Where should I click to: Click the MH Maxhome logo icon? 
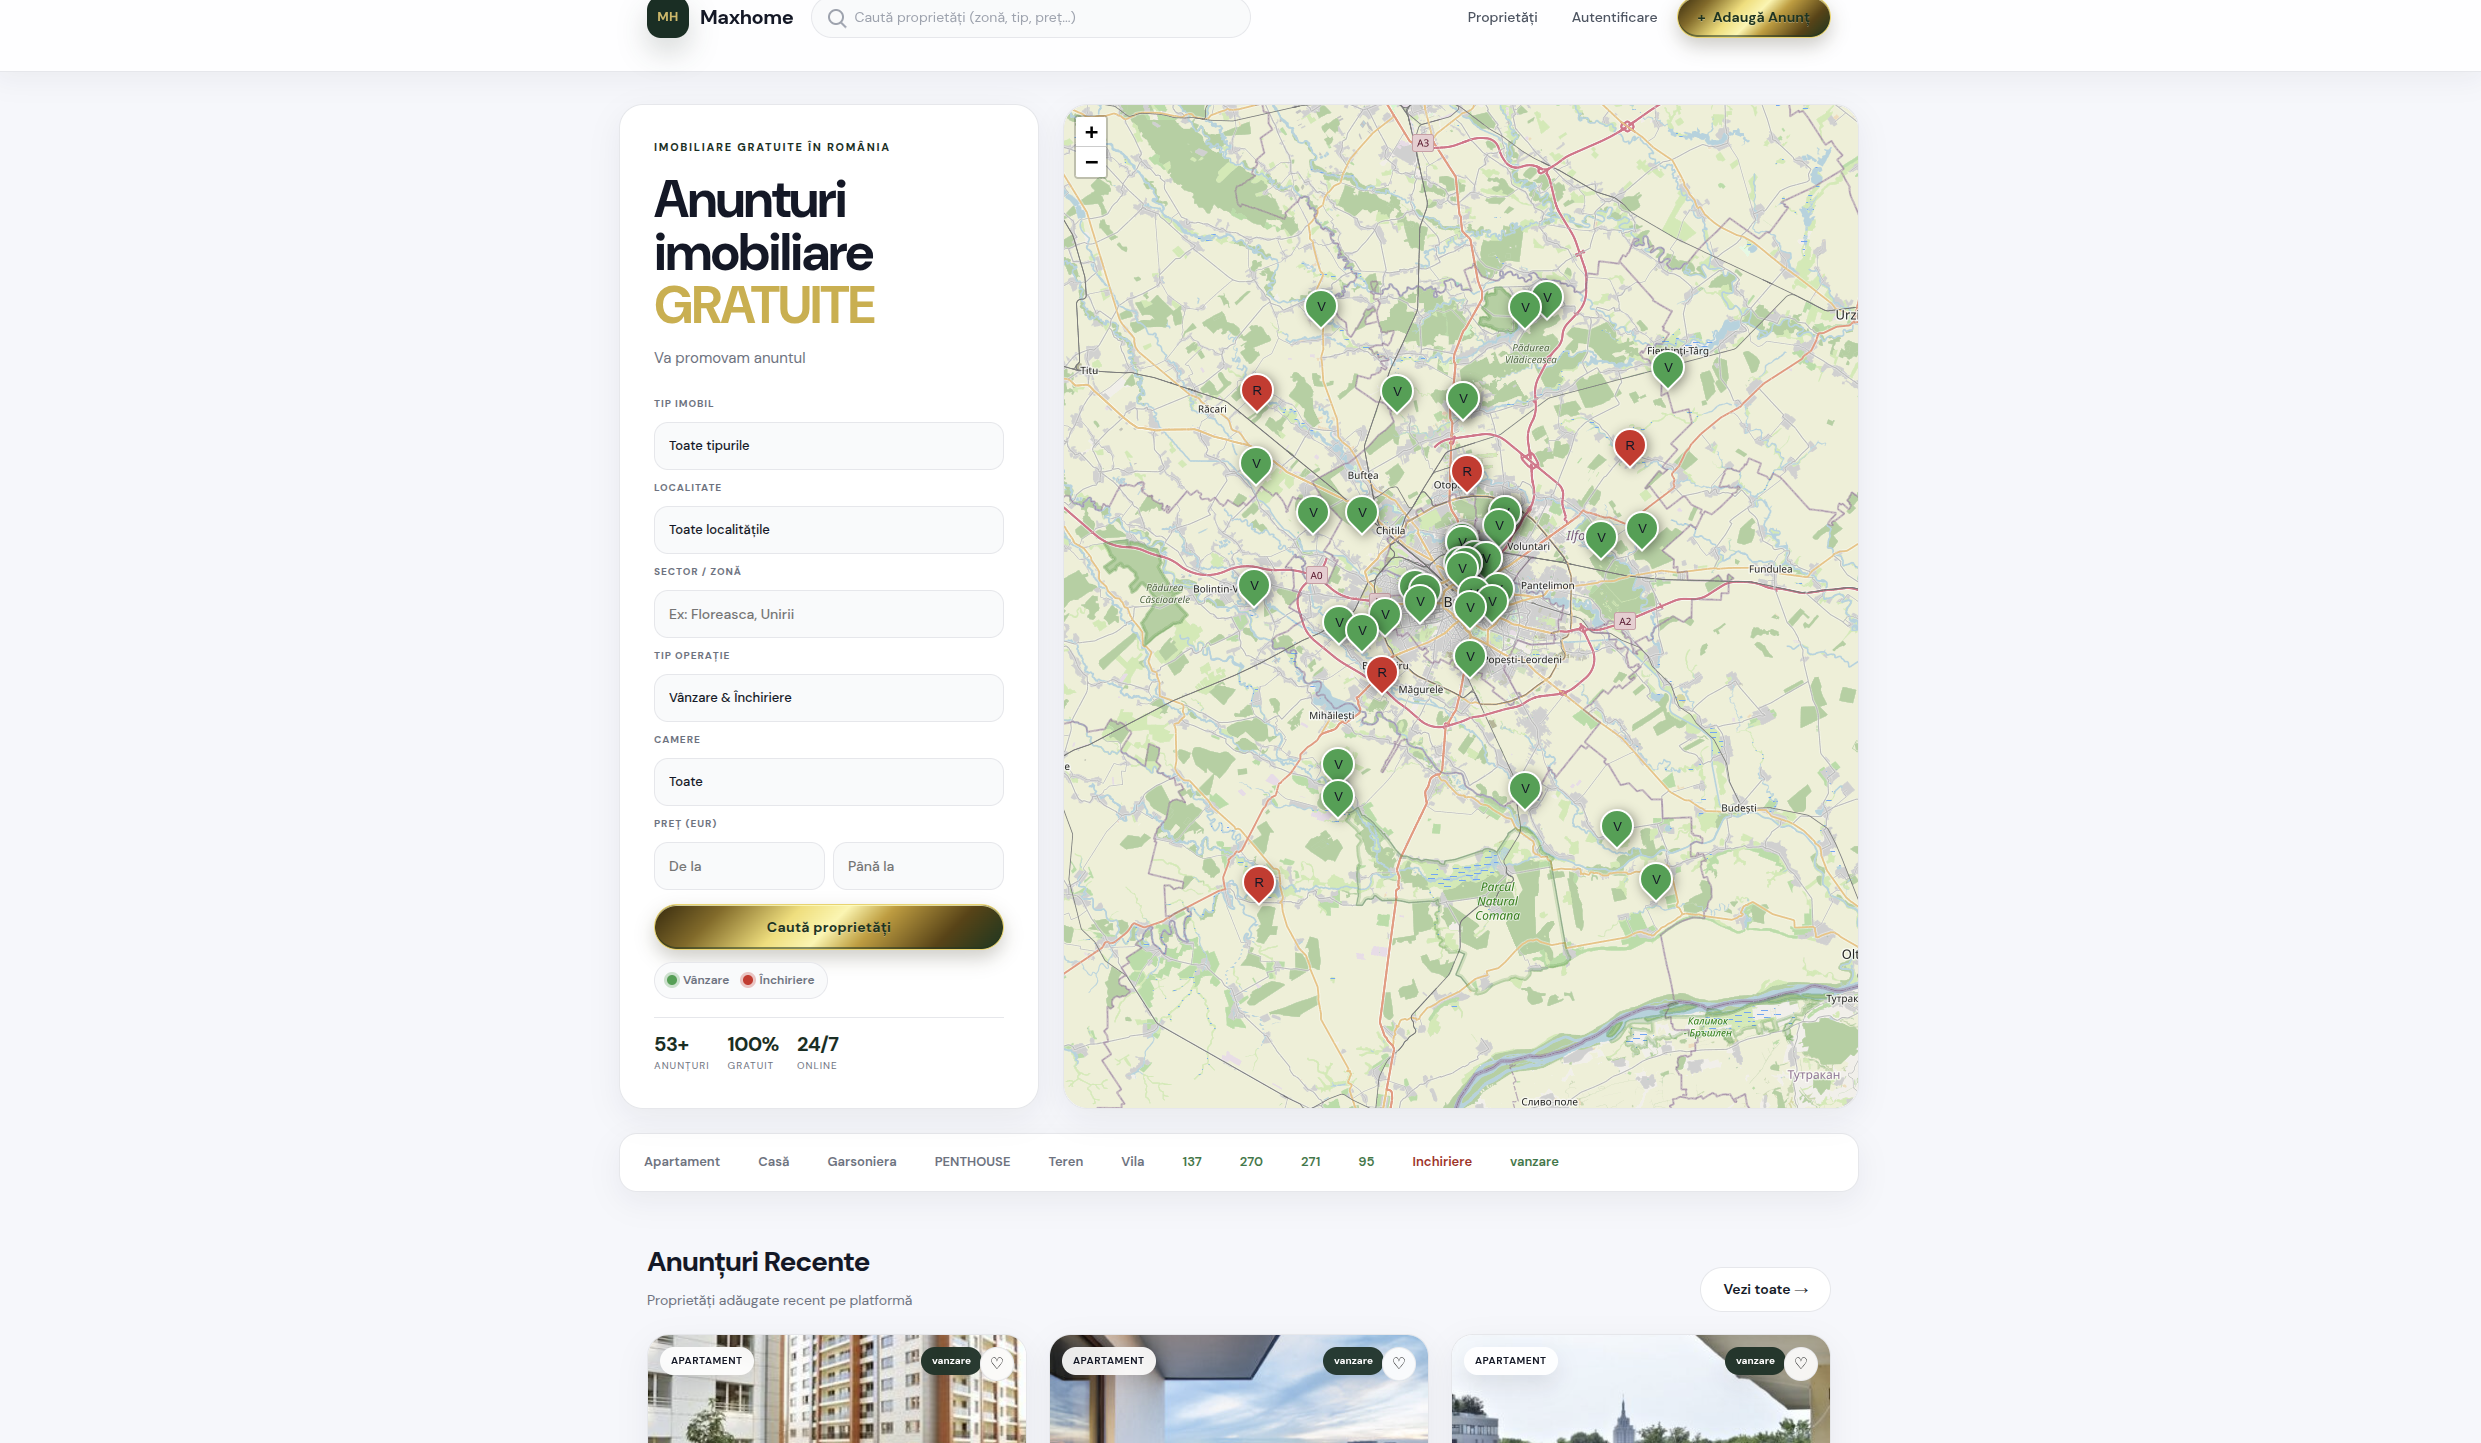667,17
